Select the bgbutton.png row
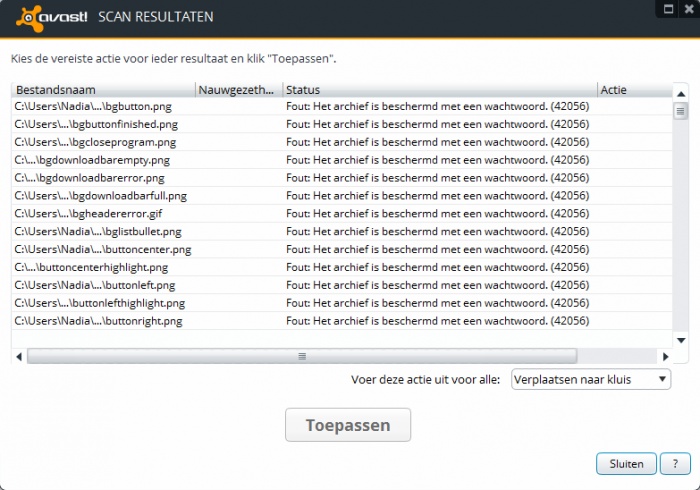The width and height of the screenshot is (700, 490). pyautogui.click(x=342, y=106)
